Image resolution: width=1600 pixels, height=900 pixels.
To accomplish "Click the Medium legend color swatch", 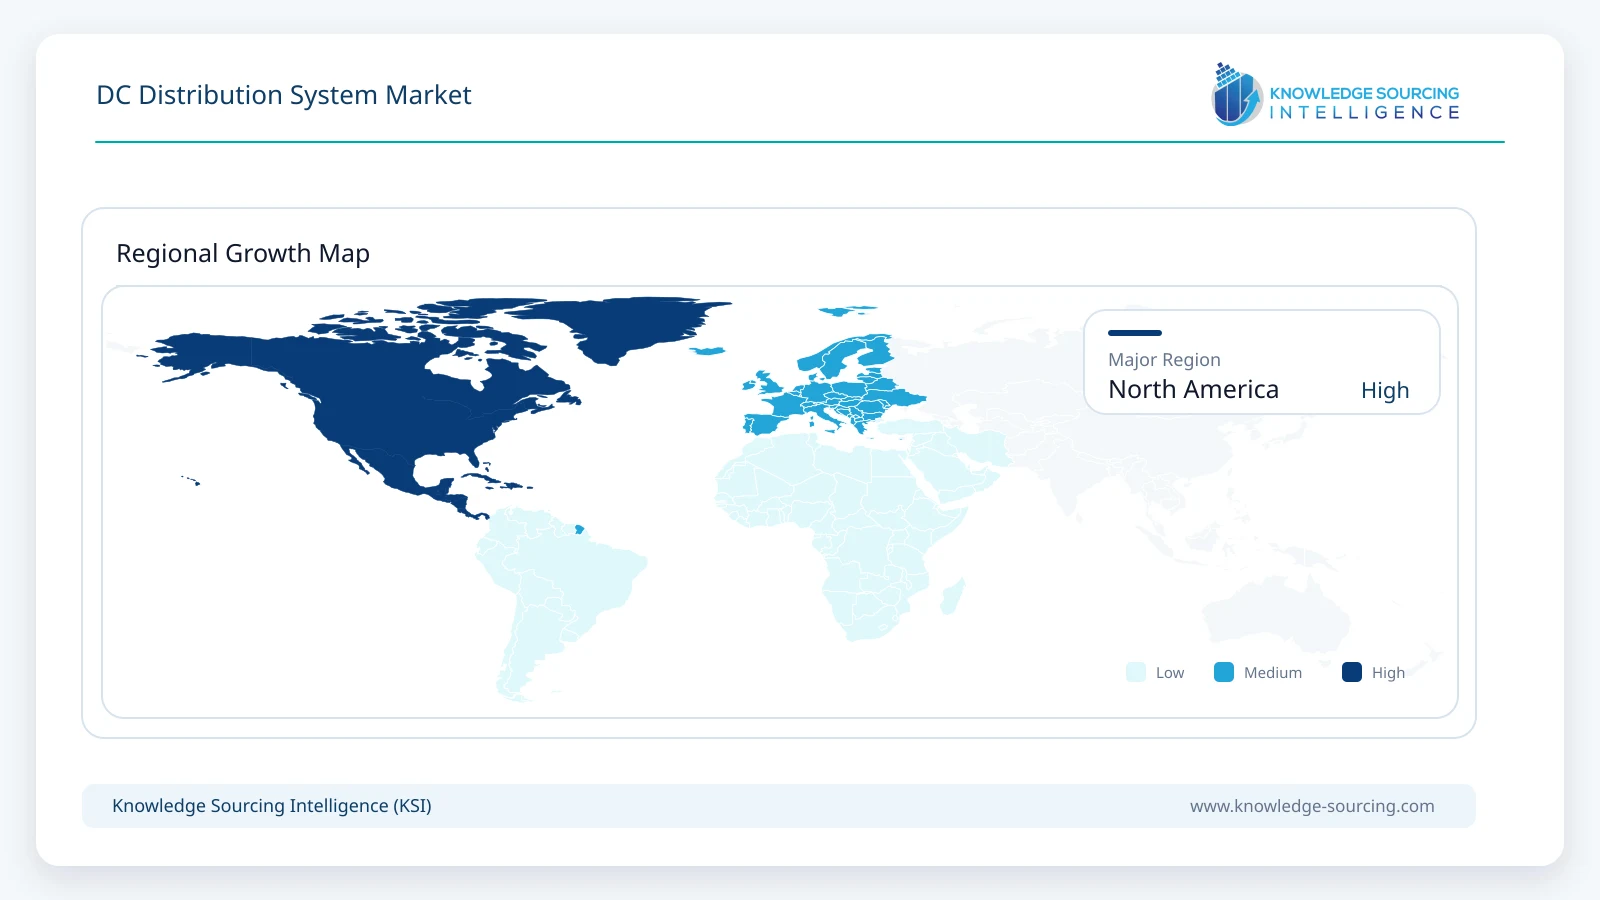I will pos(1224,672).
